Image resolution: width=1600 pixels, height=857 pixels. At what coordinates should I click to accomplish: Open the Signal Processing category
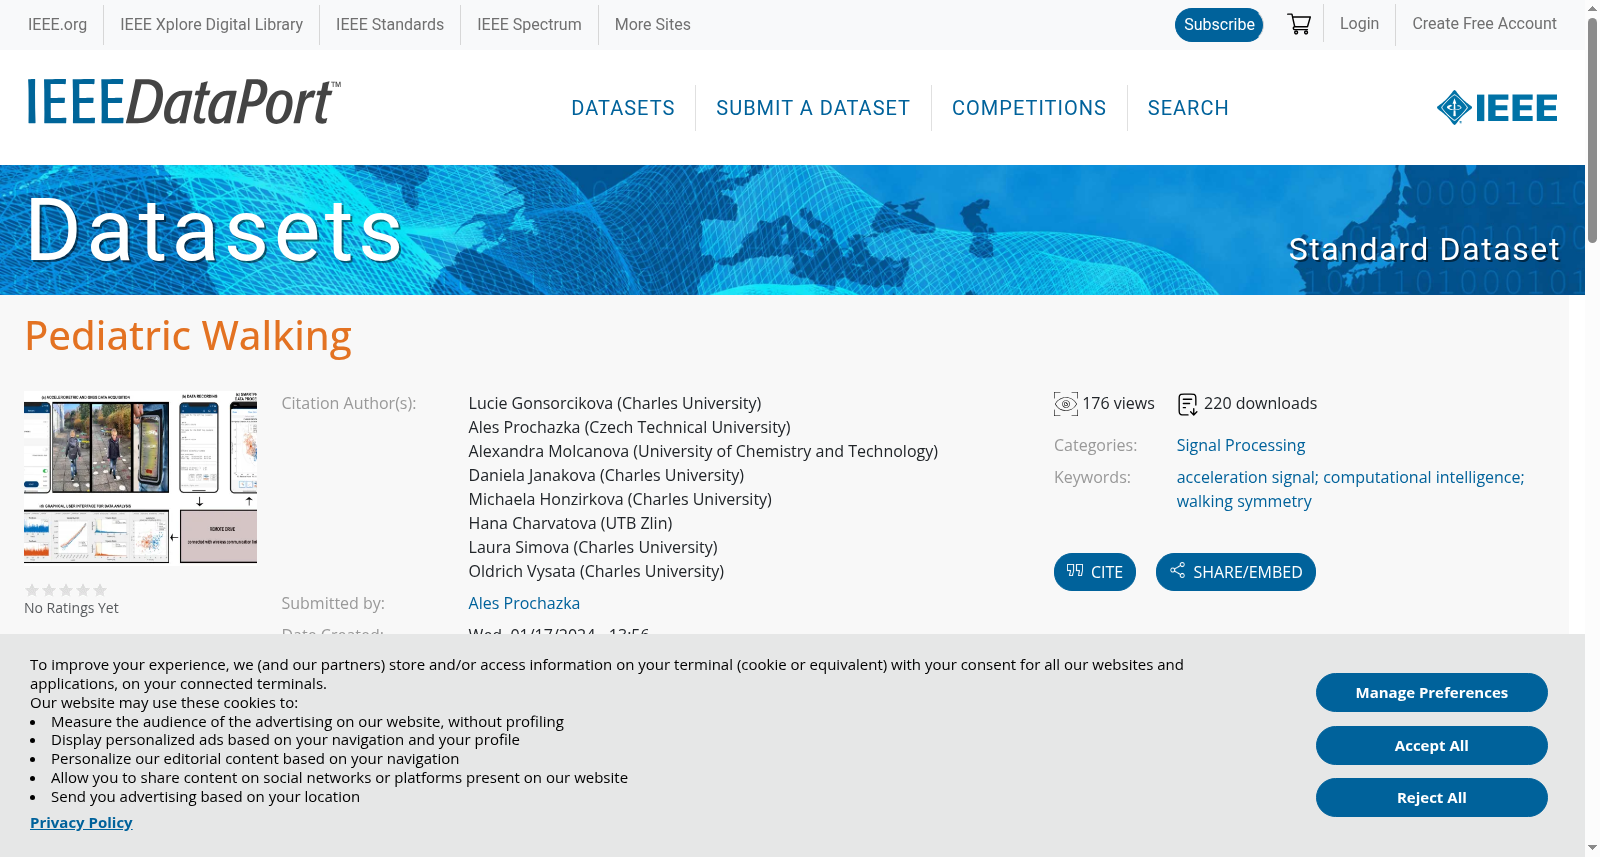pyautogui.click(x=1241, y=446)
